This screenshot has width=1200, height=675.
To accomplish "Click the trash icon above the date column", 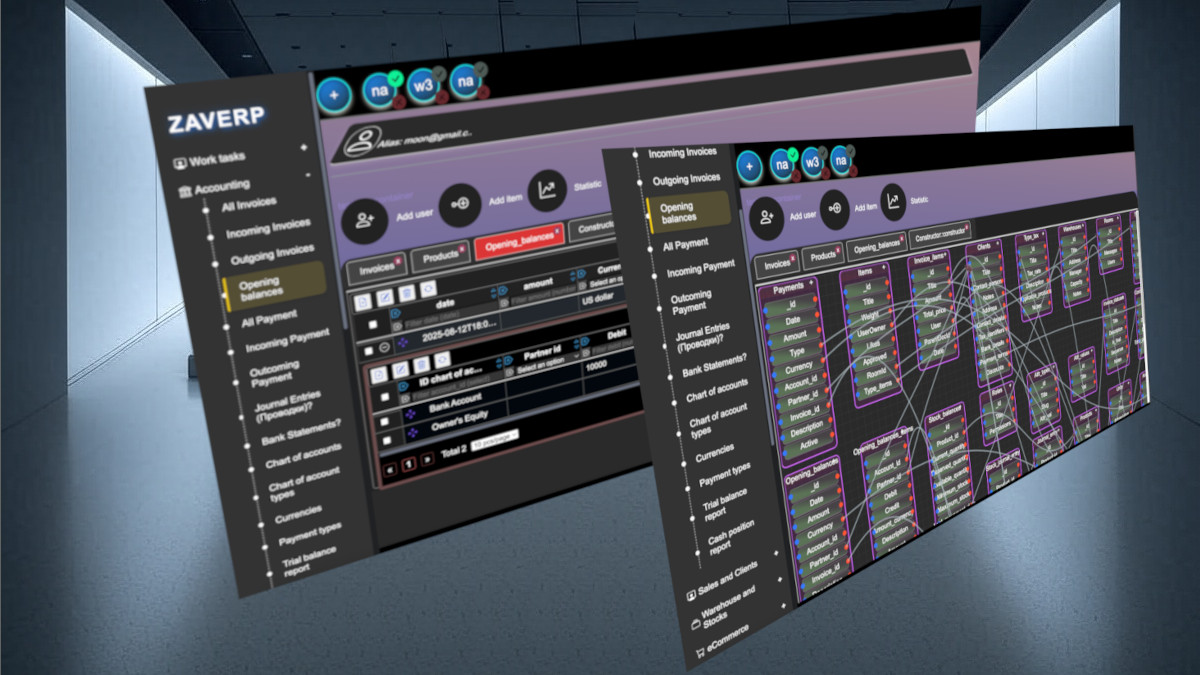I will pos(407,293).
